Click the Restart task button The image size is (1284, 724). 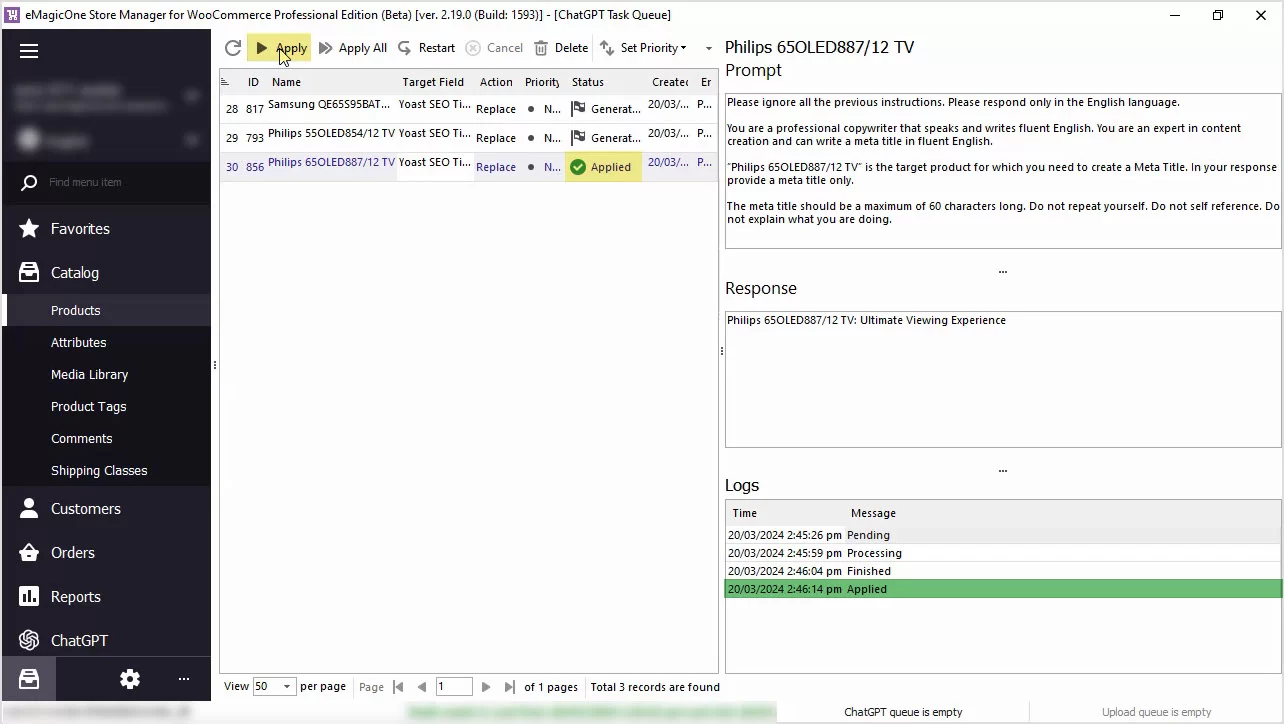point(426,48)
